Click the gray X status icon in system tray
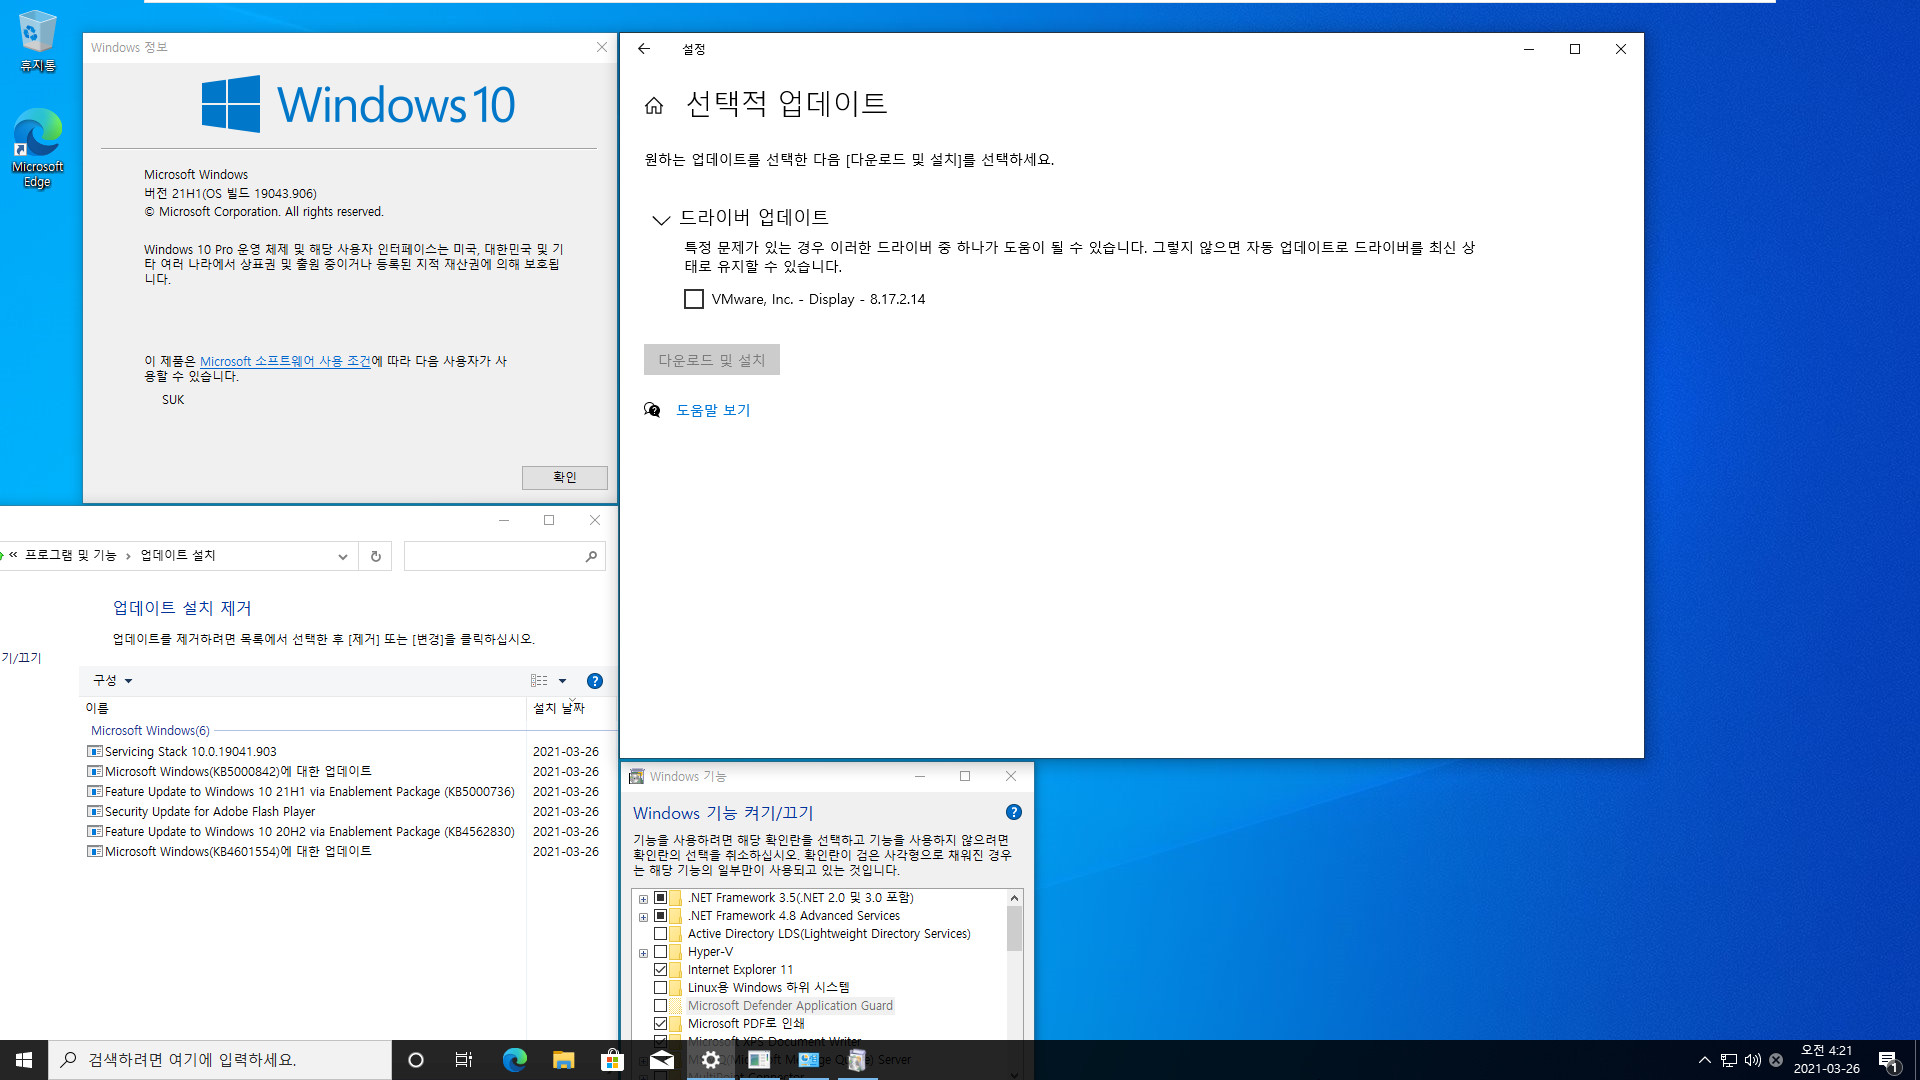Image resolution: width=1920 pixels, height=1080 pixels. 1777,1060
